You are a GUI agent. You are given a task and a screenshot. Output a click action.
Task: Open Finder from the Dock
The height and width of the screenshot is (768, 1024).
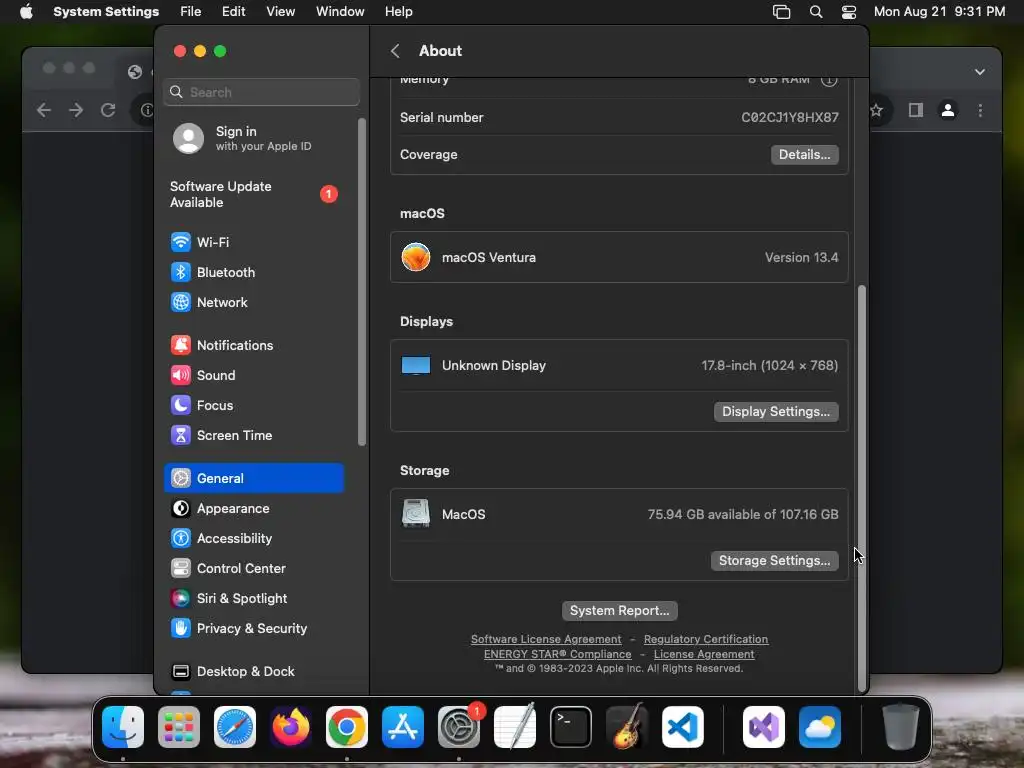pyautogui.click(x=123, y=727)
